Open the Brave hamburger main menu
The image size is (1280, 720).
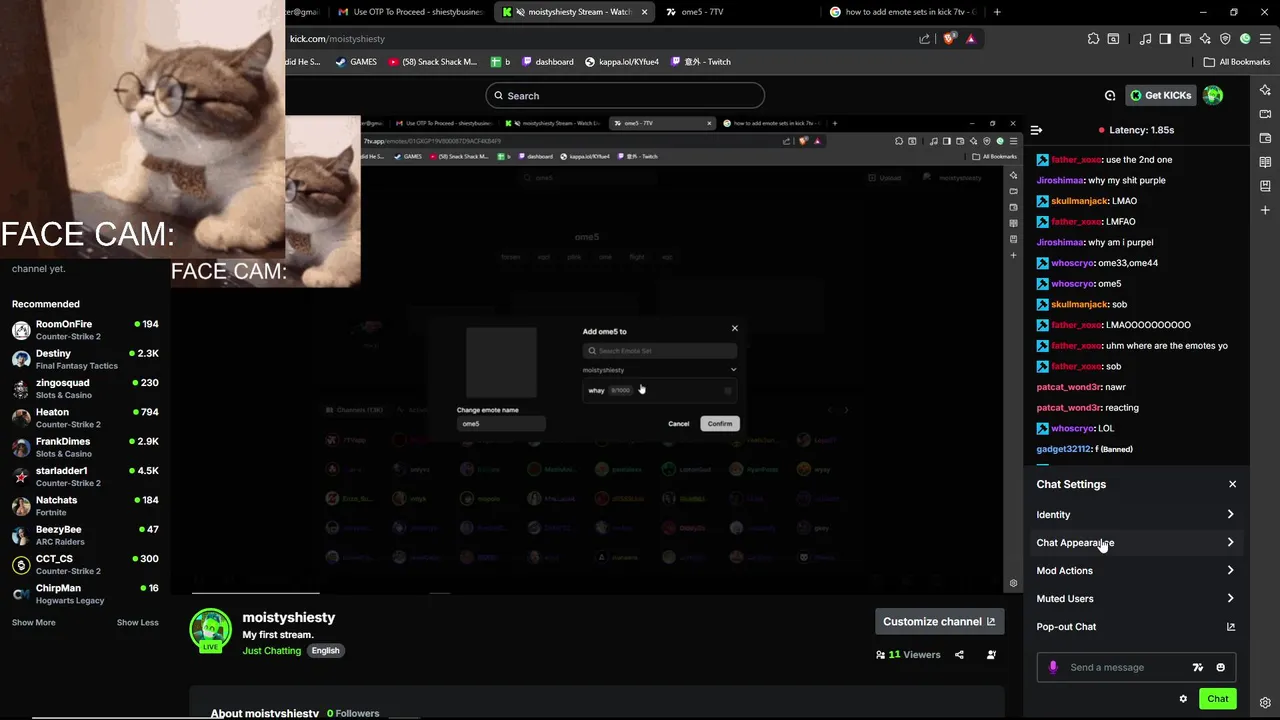pos(1265,39)
